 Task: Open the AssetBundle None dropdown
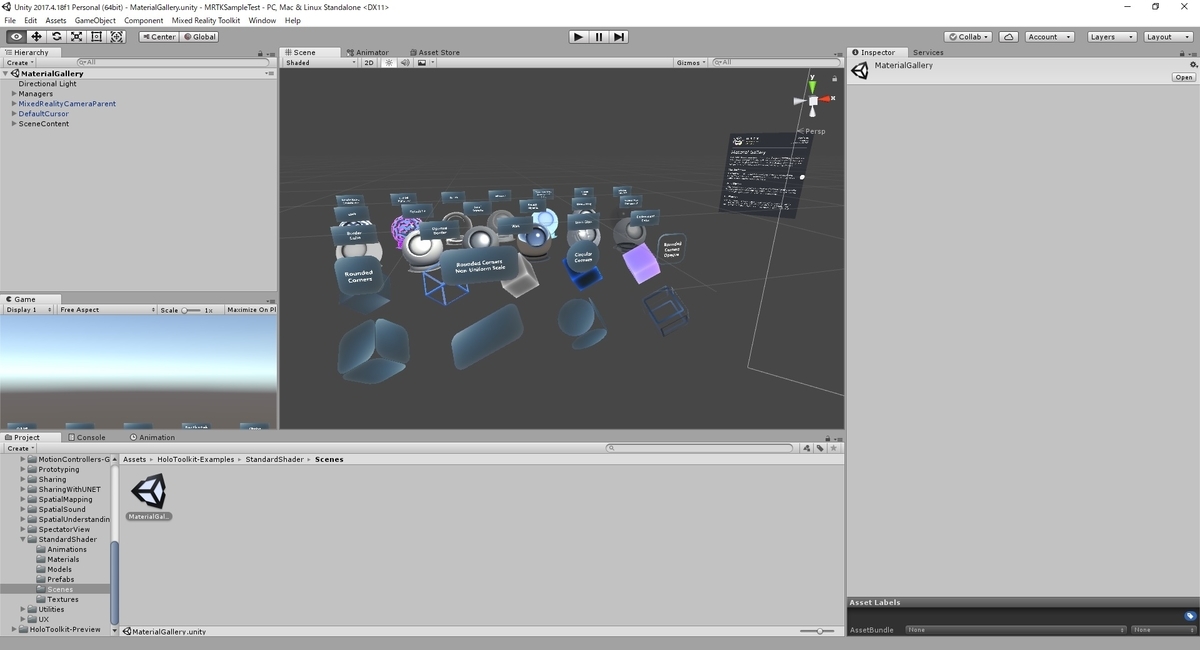click(x=1015, y=630)
